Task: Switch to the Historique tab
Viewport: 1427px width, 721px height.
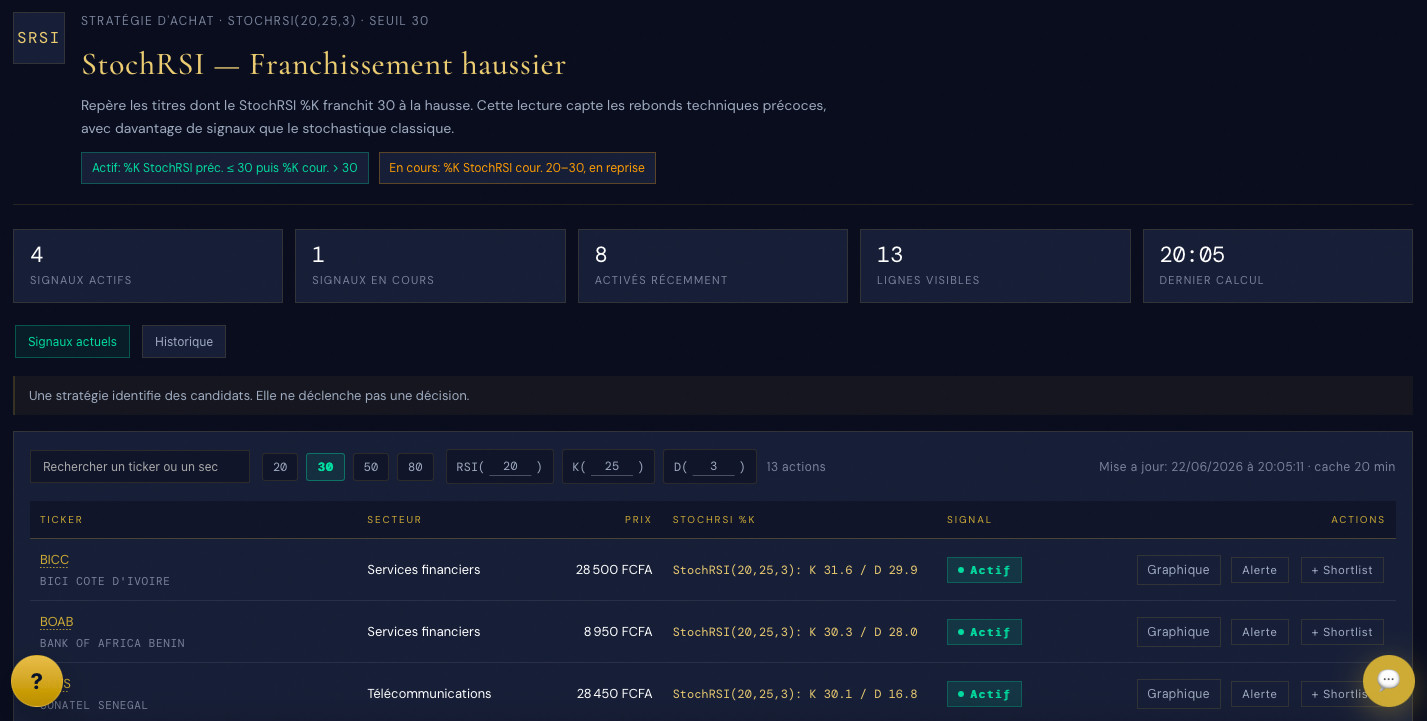Action: [184, 341]
